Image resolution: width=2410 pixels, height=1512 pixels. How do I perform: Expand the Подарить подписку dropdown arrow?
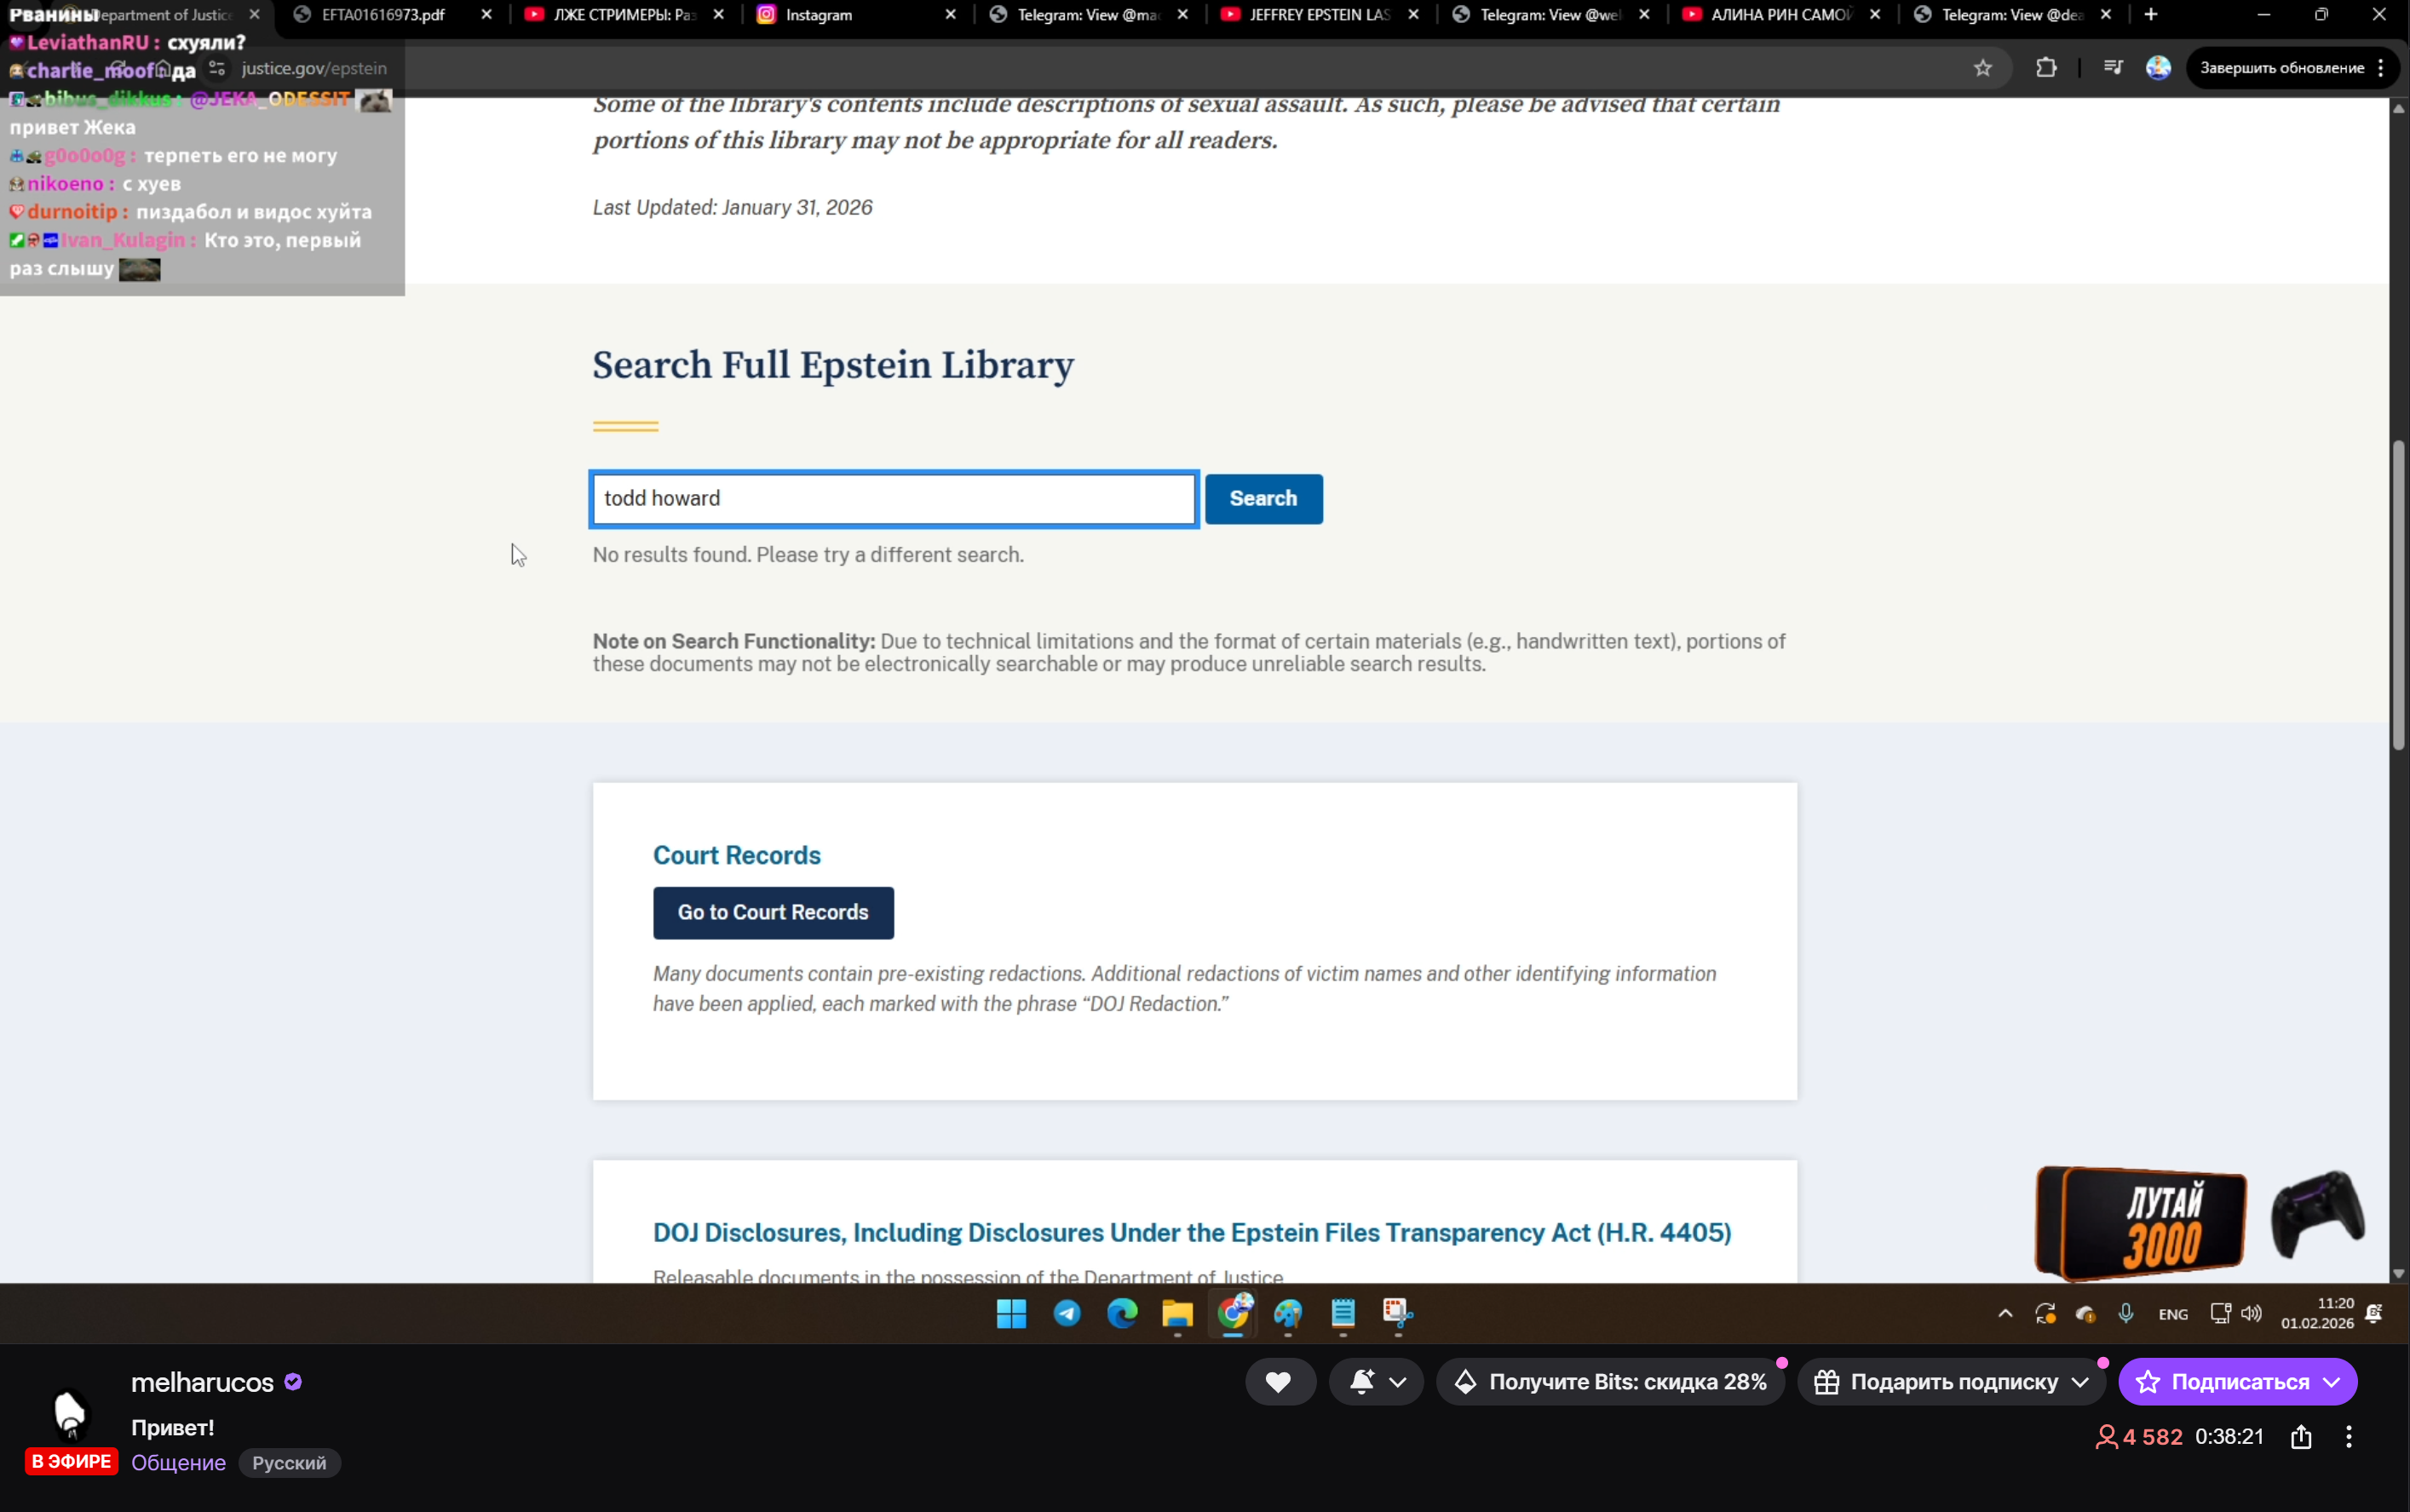pyautogui.click(x=2081, y=1382)
